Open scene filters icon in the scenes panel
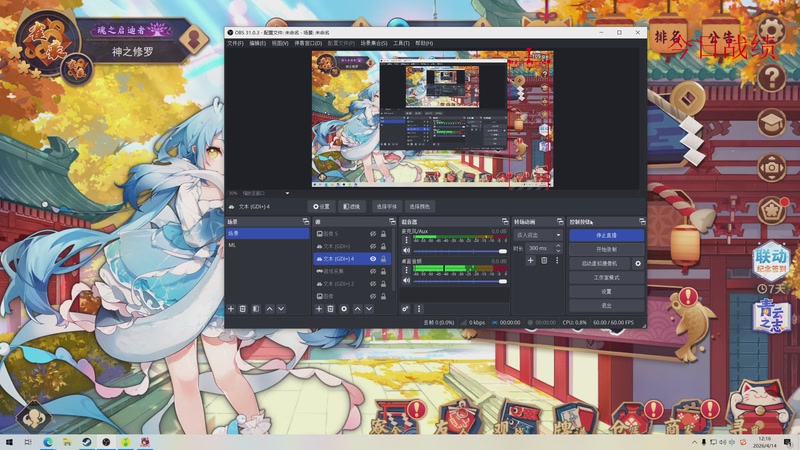This screenshot has height=450, width=800. click(256, 309)
